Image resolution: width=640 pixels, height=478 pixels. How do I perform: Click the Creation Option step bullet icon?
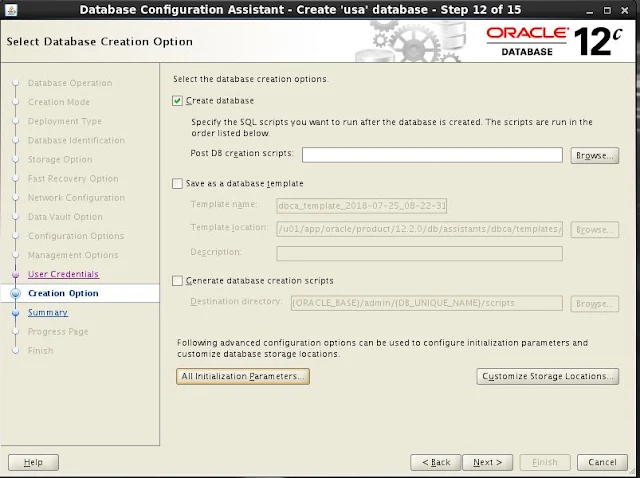[x=16, y=293]
